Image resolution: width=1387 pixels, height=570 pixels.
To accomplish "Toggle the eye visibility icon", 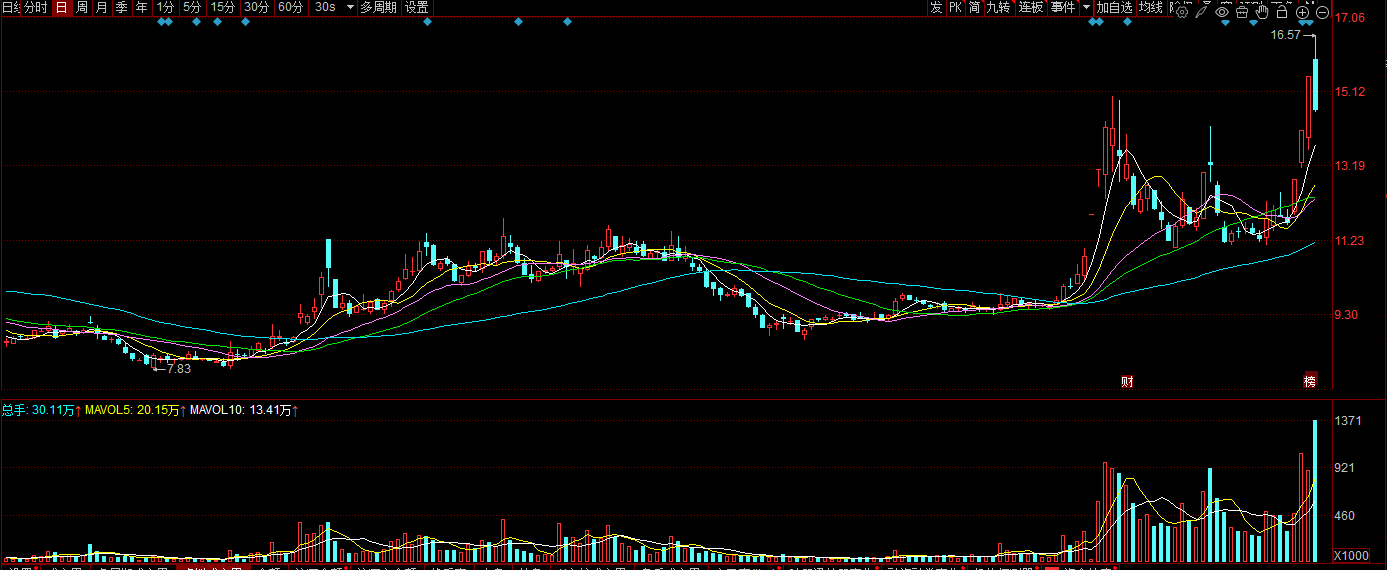I will [x=1222, y=11].
